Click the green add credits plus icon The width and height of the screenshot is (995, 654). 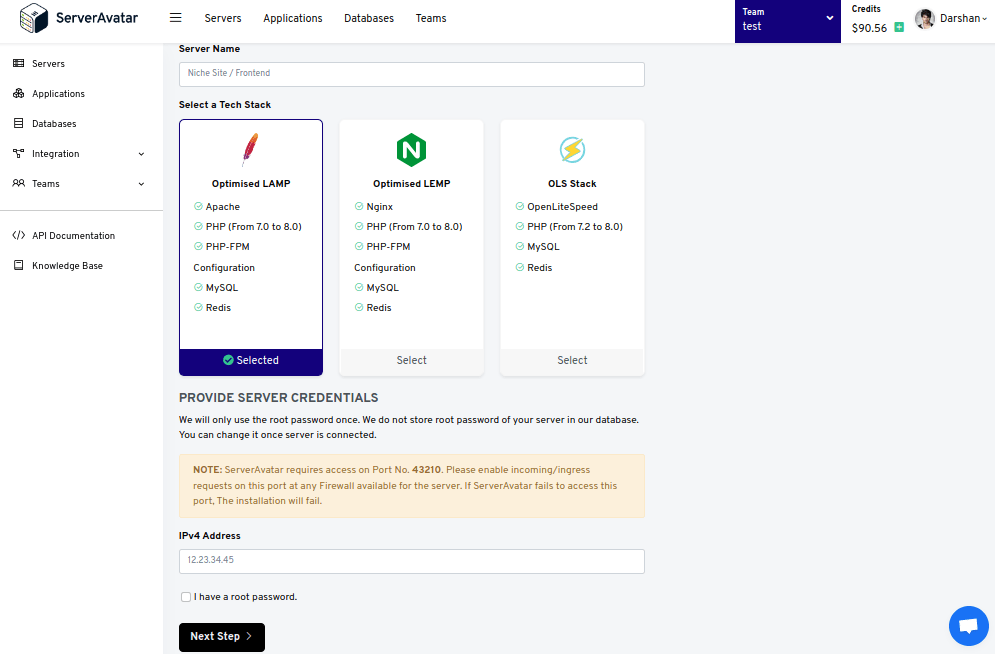[899, 27]
